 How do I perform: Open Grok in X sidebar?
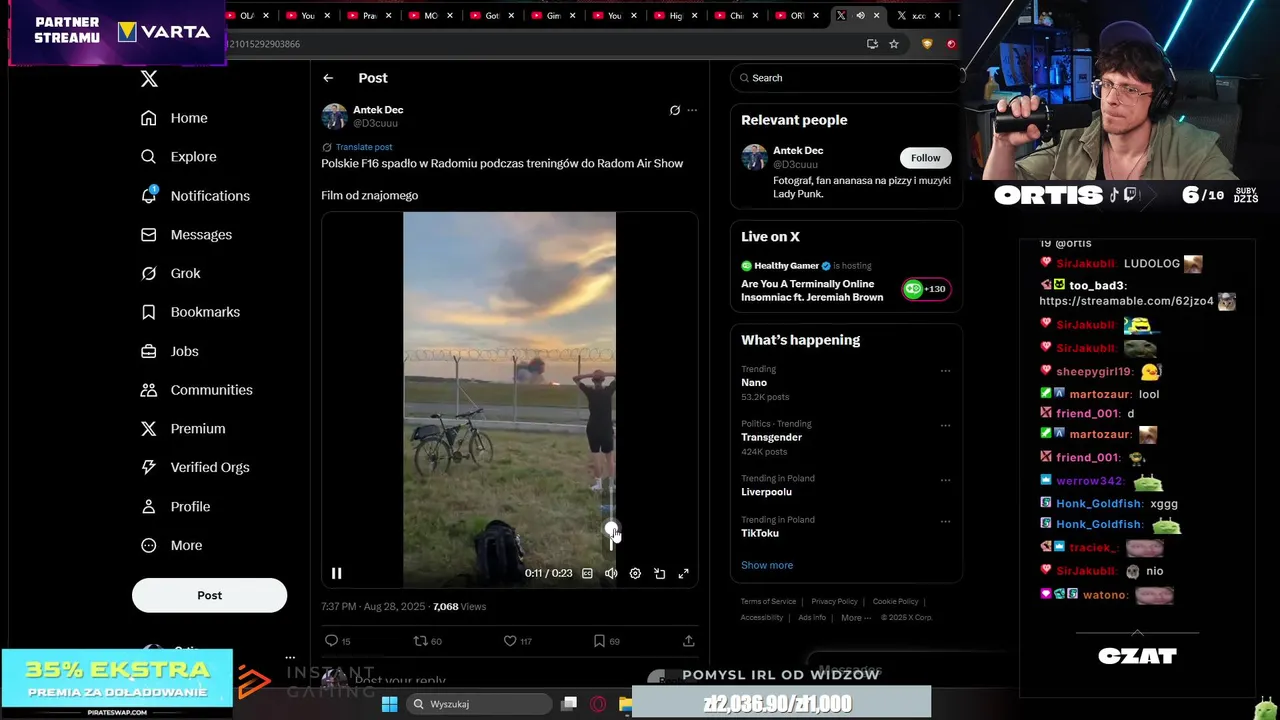point(170,273)
